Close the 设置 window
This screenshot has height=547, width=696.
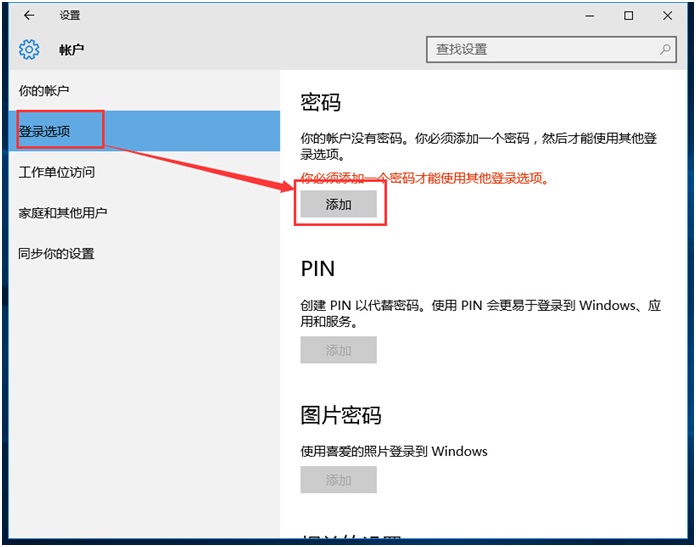tap(672, 16)
